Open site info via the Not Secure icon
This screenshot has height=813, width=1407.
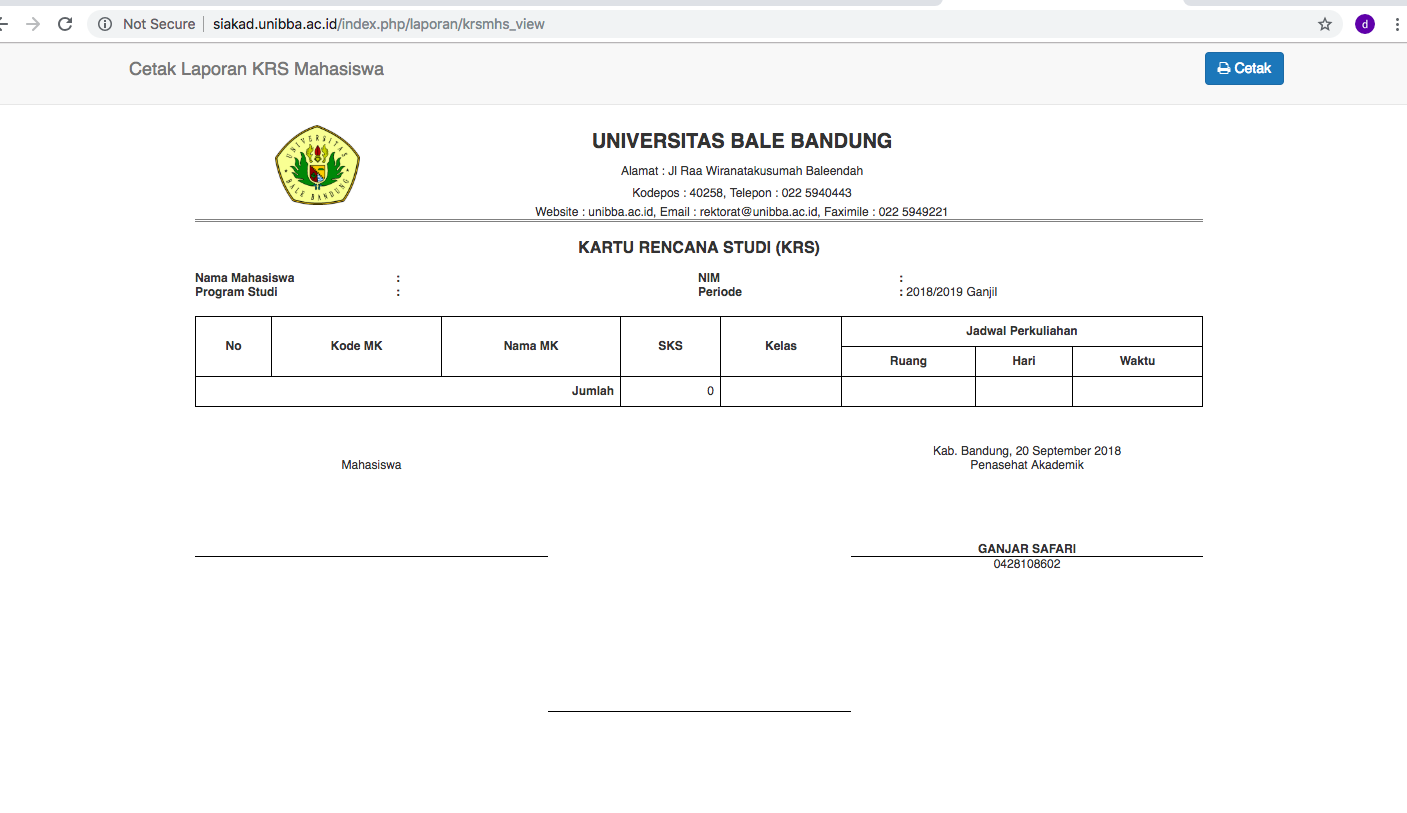[x=105, y=24]
